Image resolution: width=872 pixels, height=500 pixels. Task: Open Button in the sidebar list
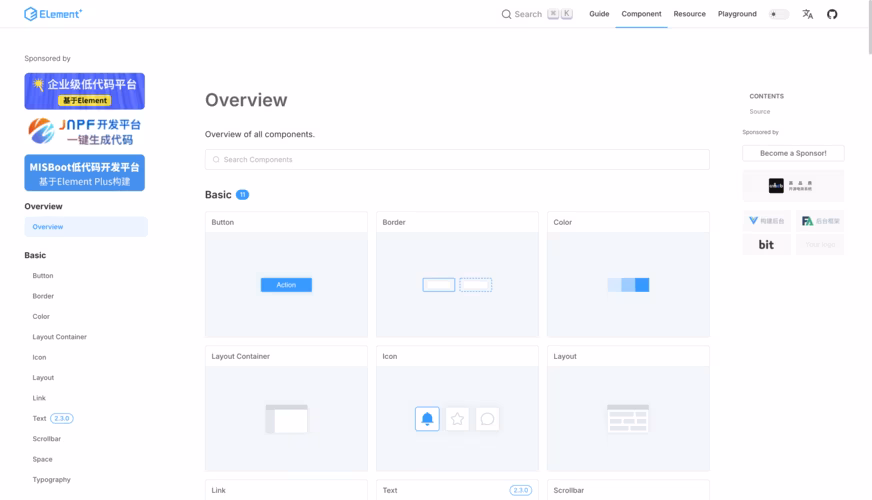coord(43,276)
